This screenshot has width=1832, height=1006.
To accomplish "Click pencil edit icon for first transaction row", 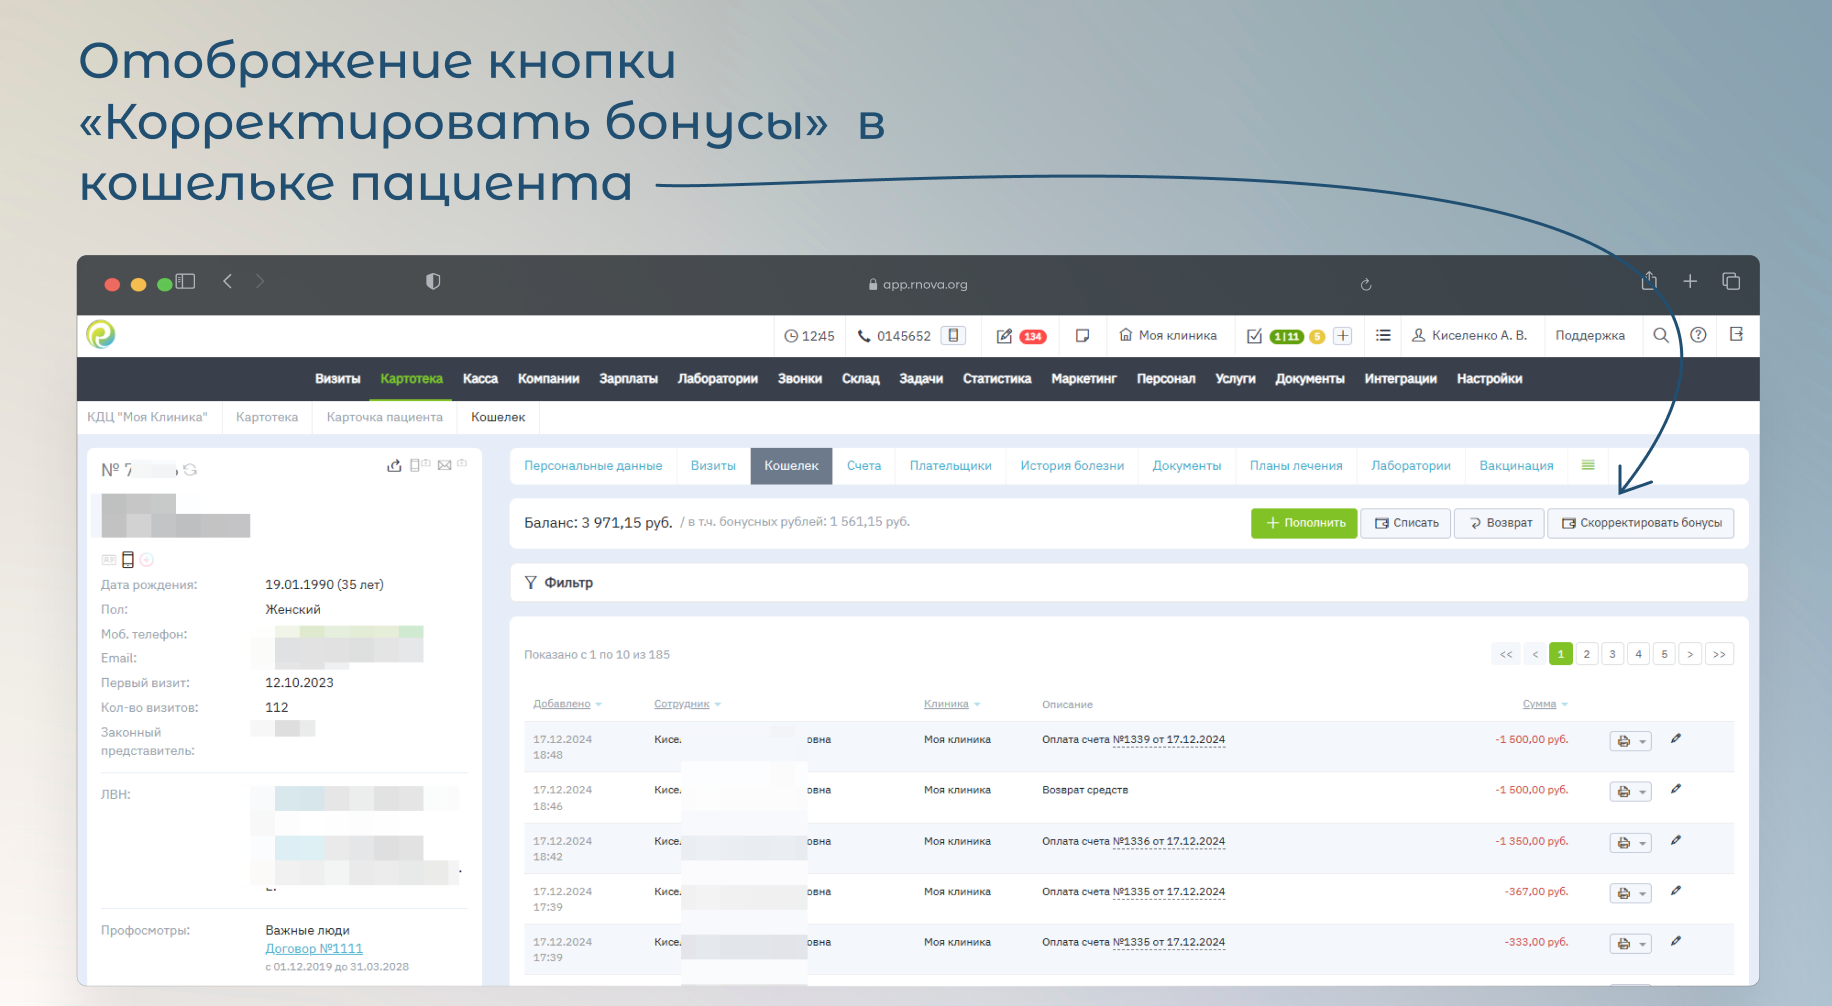I will click(x=1676, y=739).
